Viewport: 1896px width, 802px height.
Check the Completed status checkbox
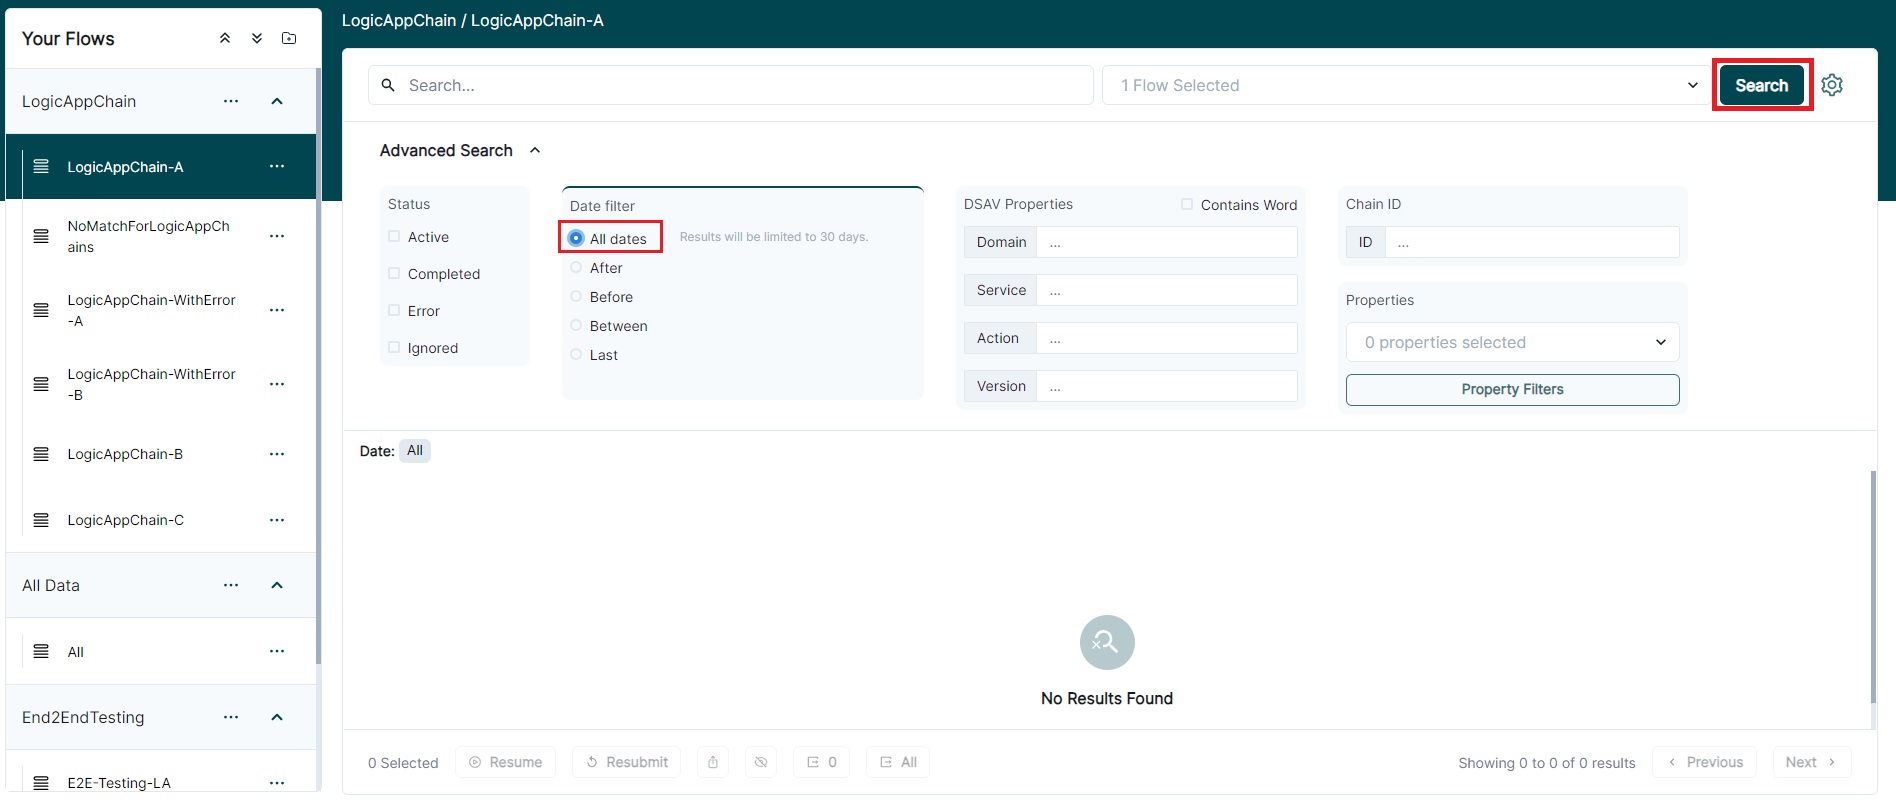tap(394, 273)
